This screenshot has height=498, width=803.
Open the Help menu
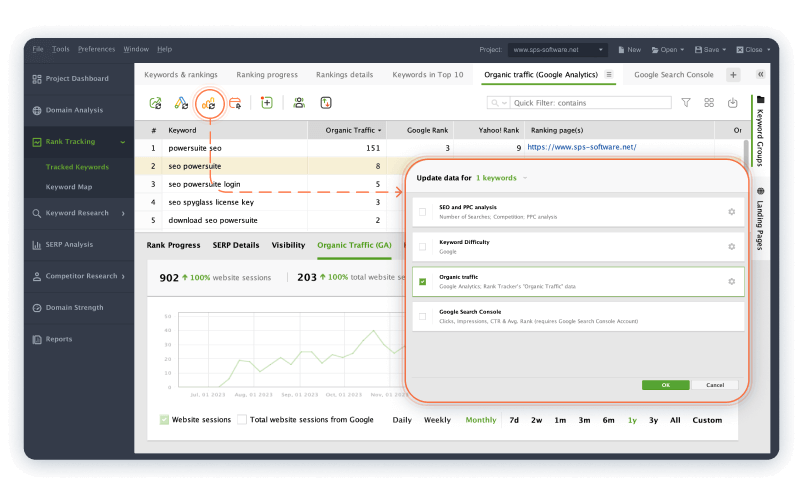pyautogui.click(x=164, y=49)
